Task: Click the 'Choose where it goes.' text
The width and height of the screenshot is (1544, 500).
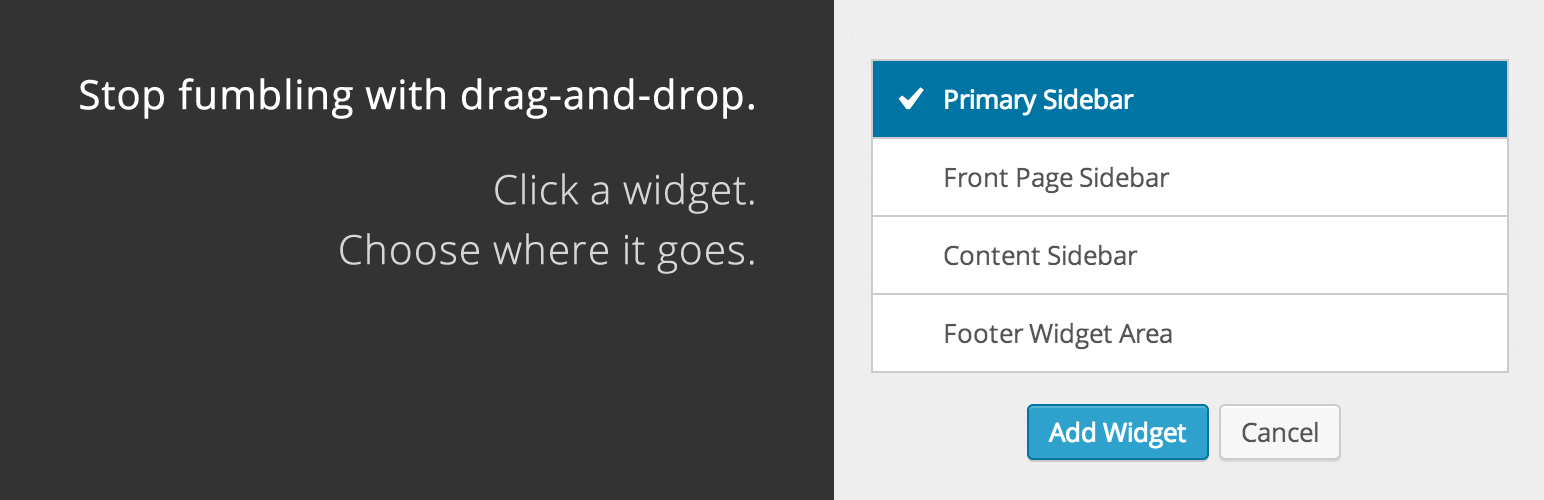Action: point(546,250)
